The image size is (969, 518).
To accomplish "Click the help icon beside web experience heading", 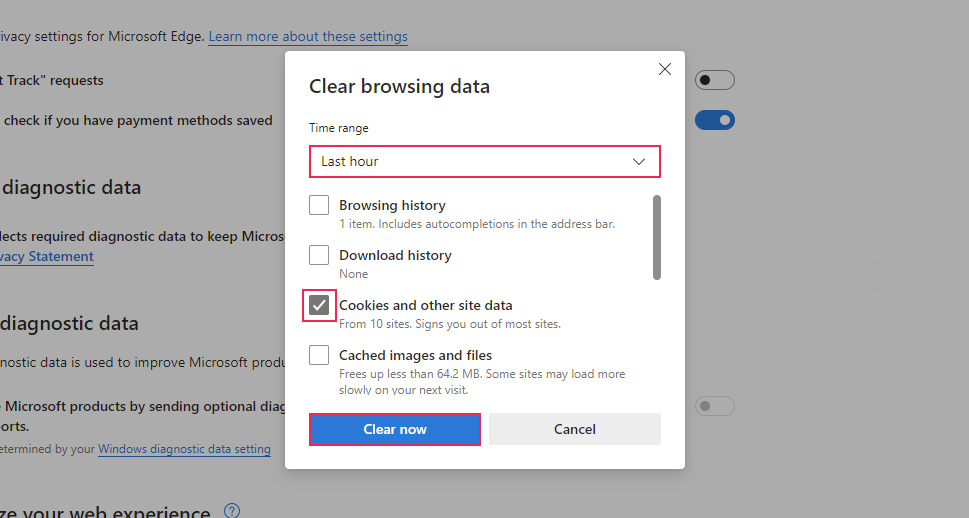I will point(232,511).
